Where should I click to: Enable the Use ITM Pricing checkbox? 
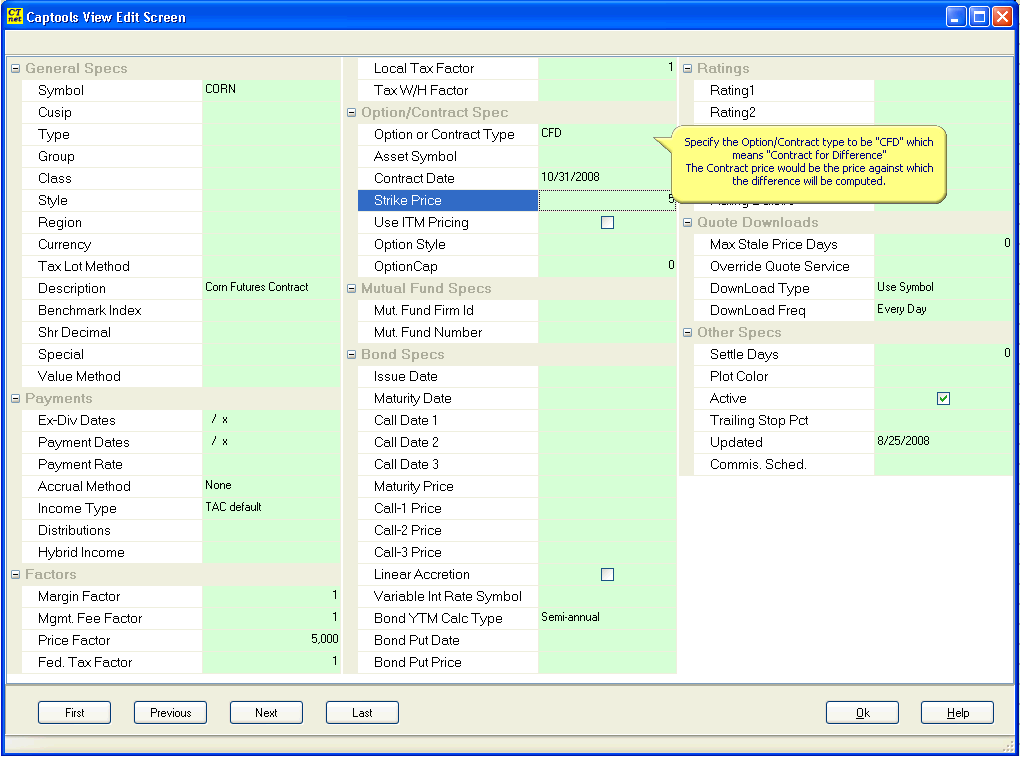click(607, 223)
